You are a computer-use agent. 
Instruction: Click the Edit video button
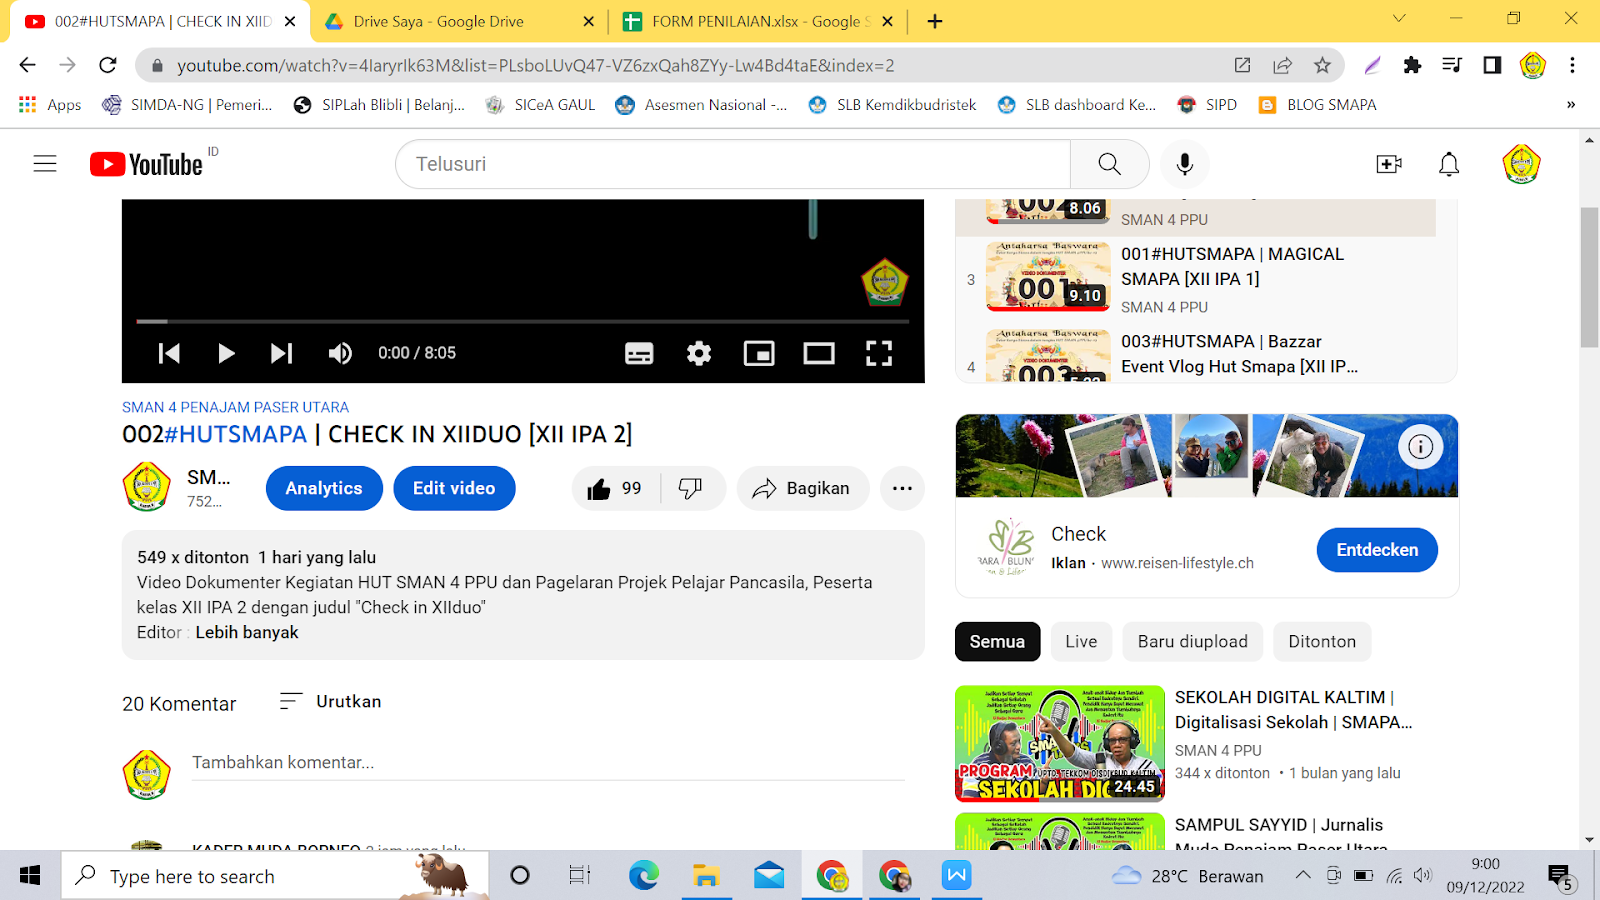pos(454,488)
